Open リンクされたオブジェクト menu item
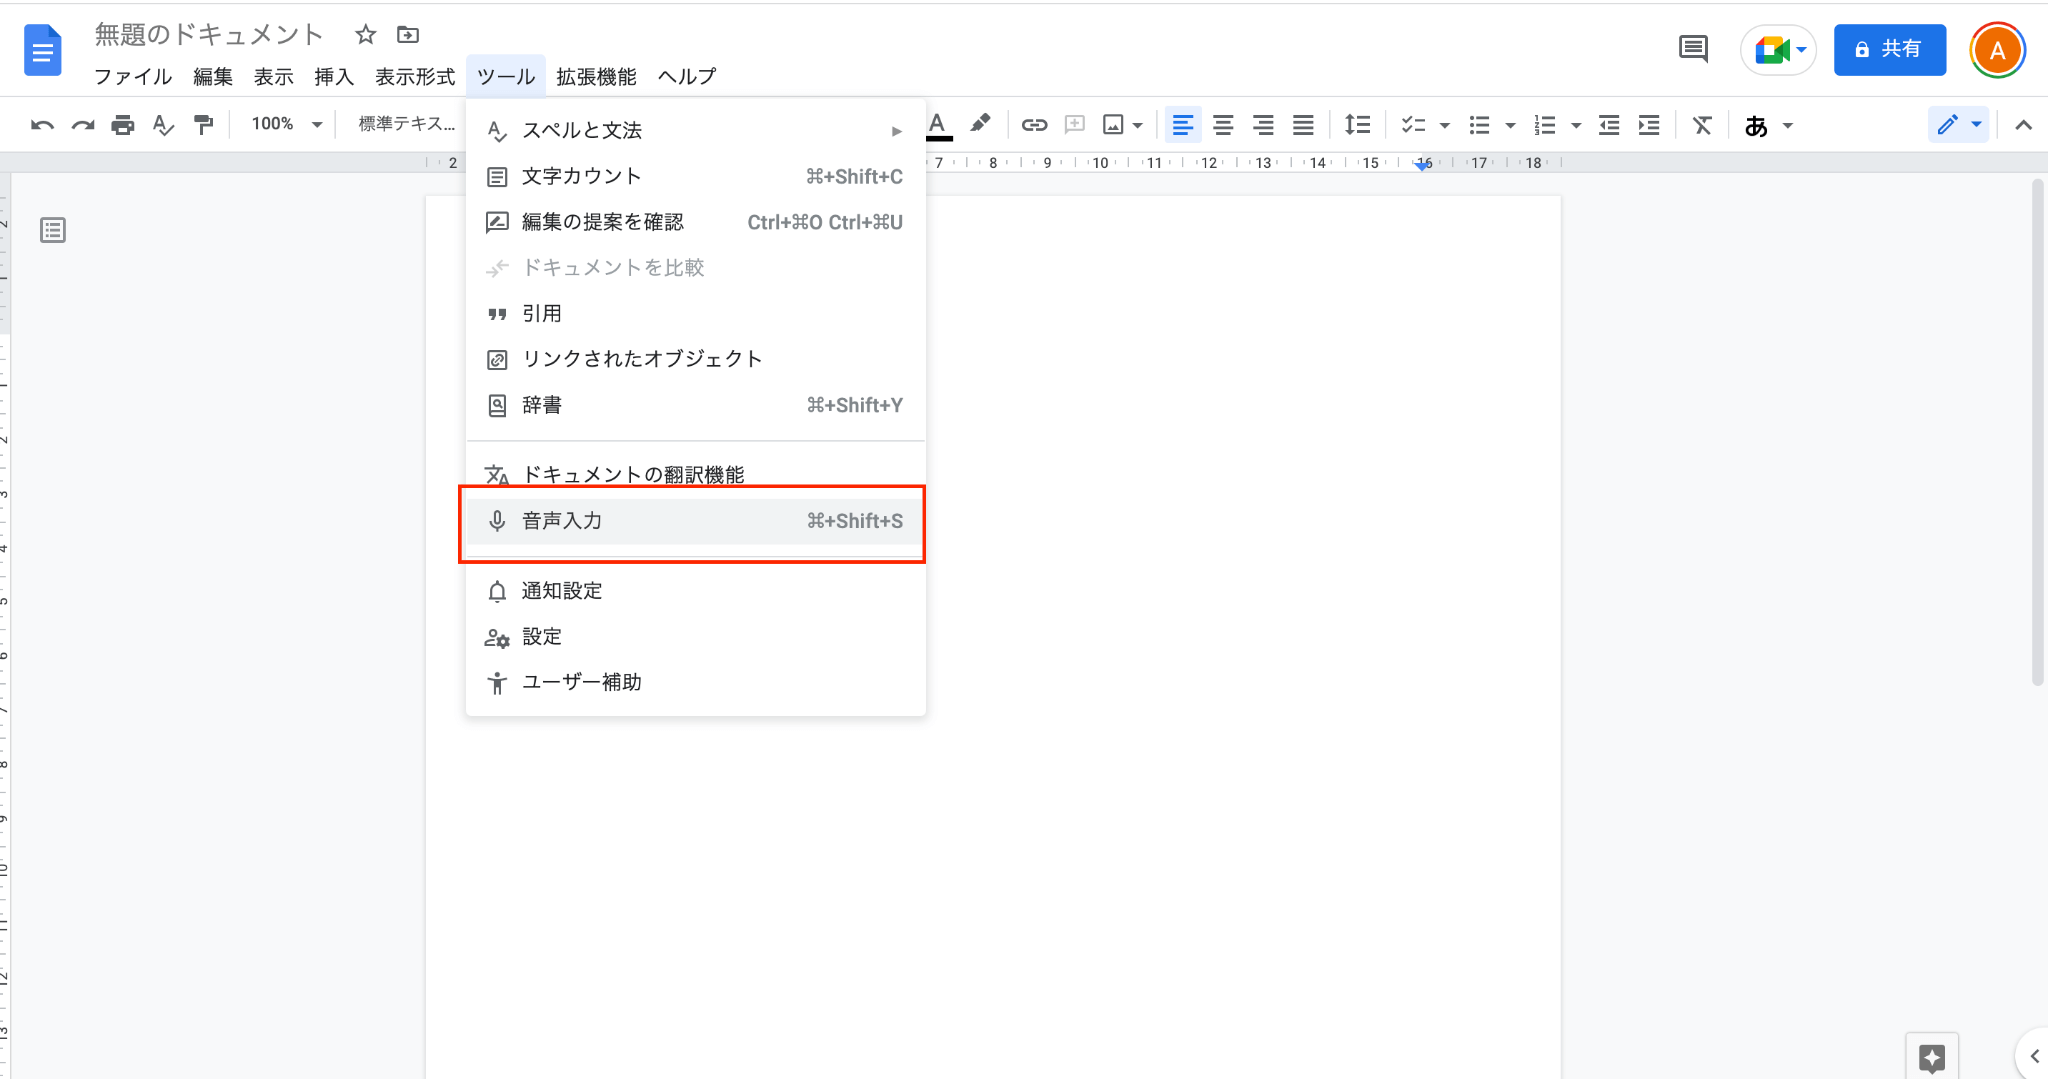Image resolution: width=2048 pixels, height=1079 pixels. (x=695, y=359)
